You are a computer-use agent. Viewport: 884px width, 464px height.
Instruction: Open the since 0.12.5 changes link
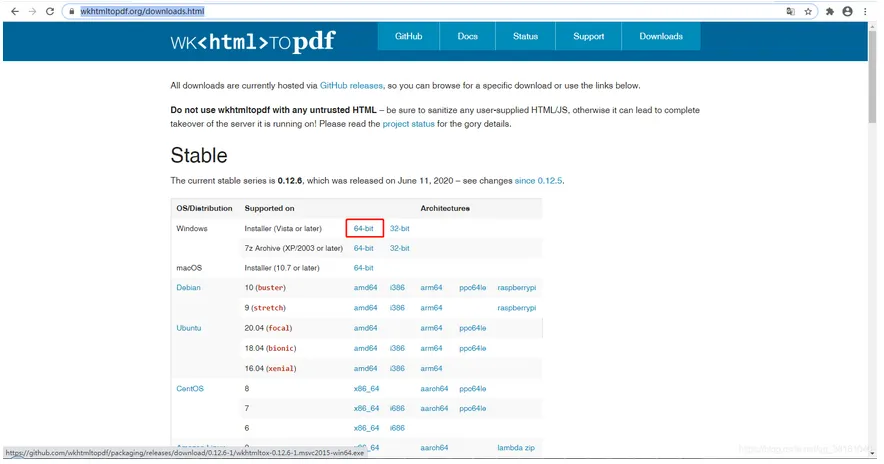pos(538,181)
